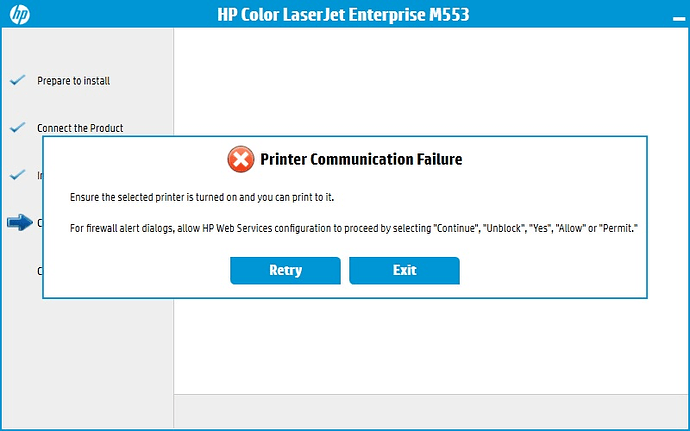Click the hidden step label beside third checkmark

(40, 175)
